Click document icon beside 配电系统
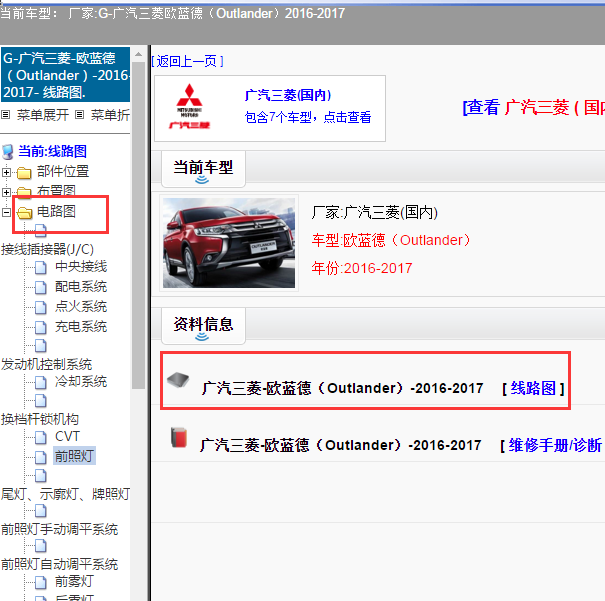 [41, 287]
